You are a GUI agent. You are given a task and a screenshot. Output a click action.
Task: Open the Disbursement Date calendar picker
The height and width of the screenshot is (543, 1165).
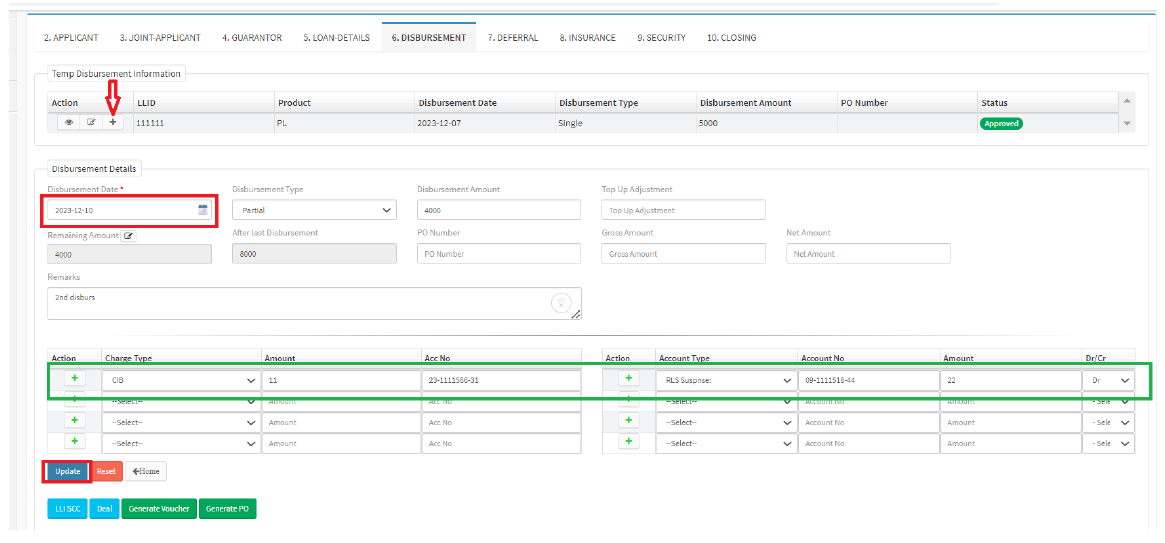coord(203,210)
